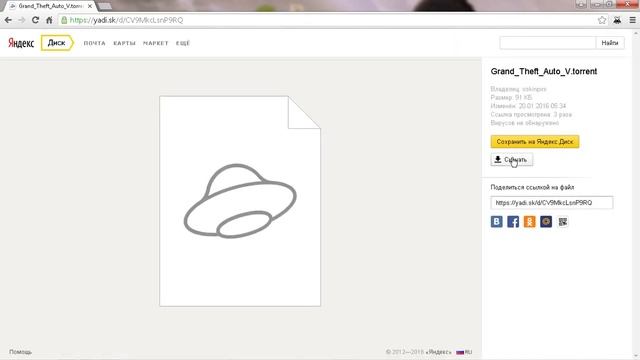Click the Скачать download button
This screenshot has width=640, height=360.
(511, 160)
